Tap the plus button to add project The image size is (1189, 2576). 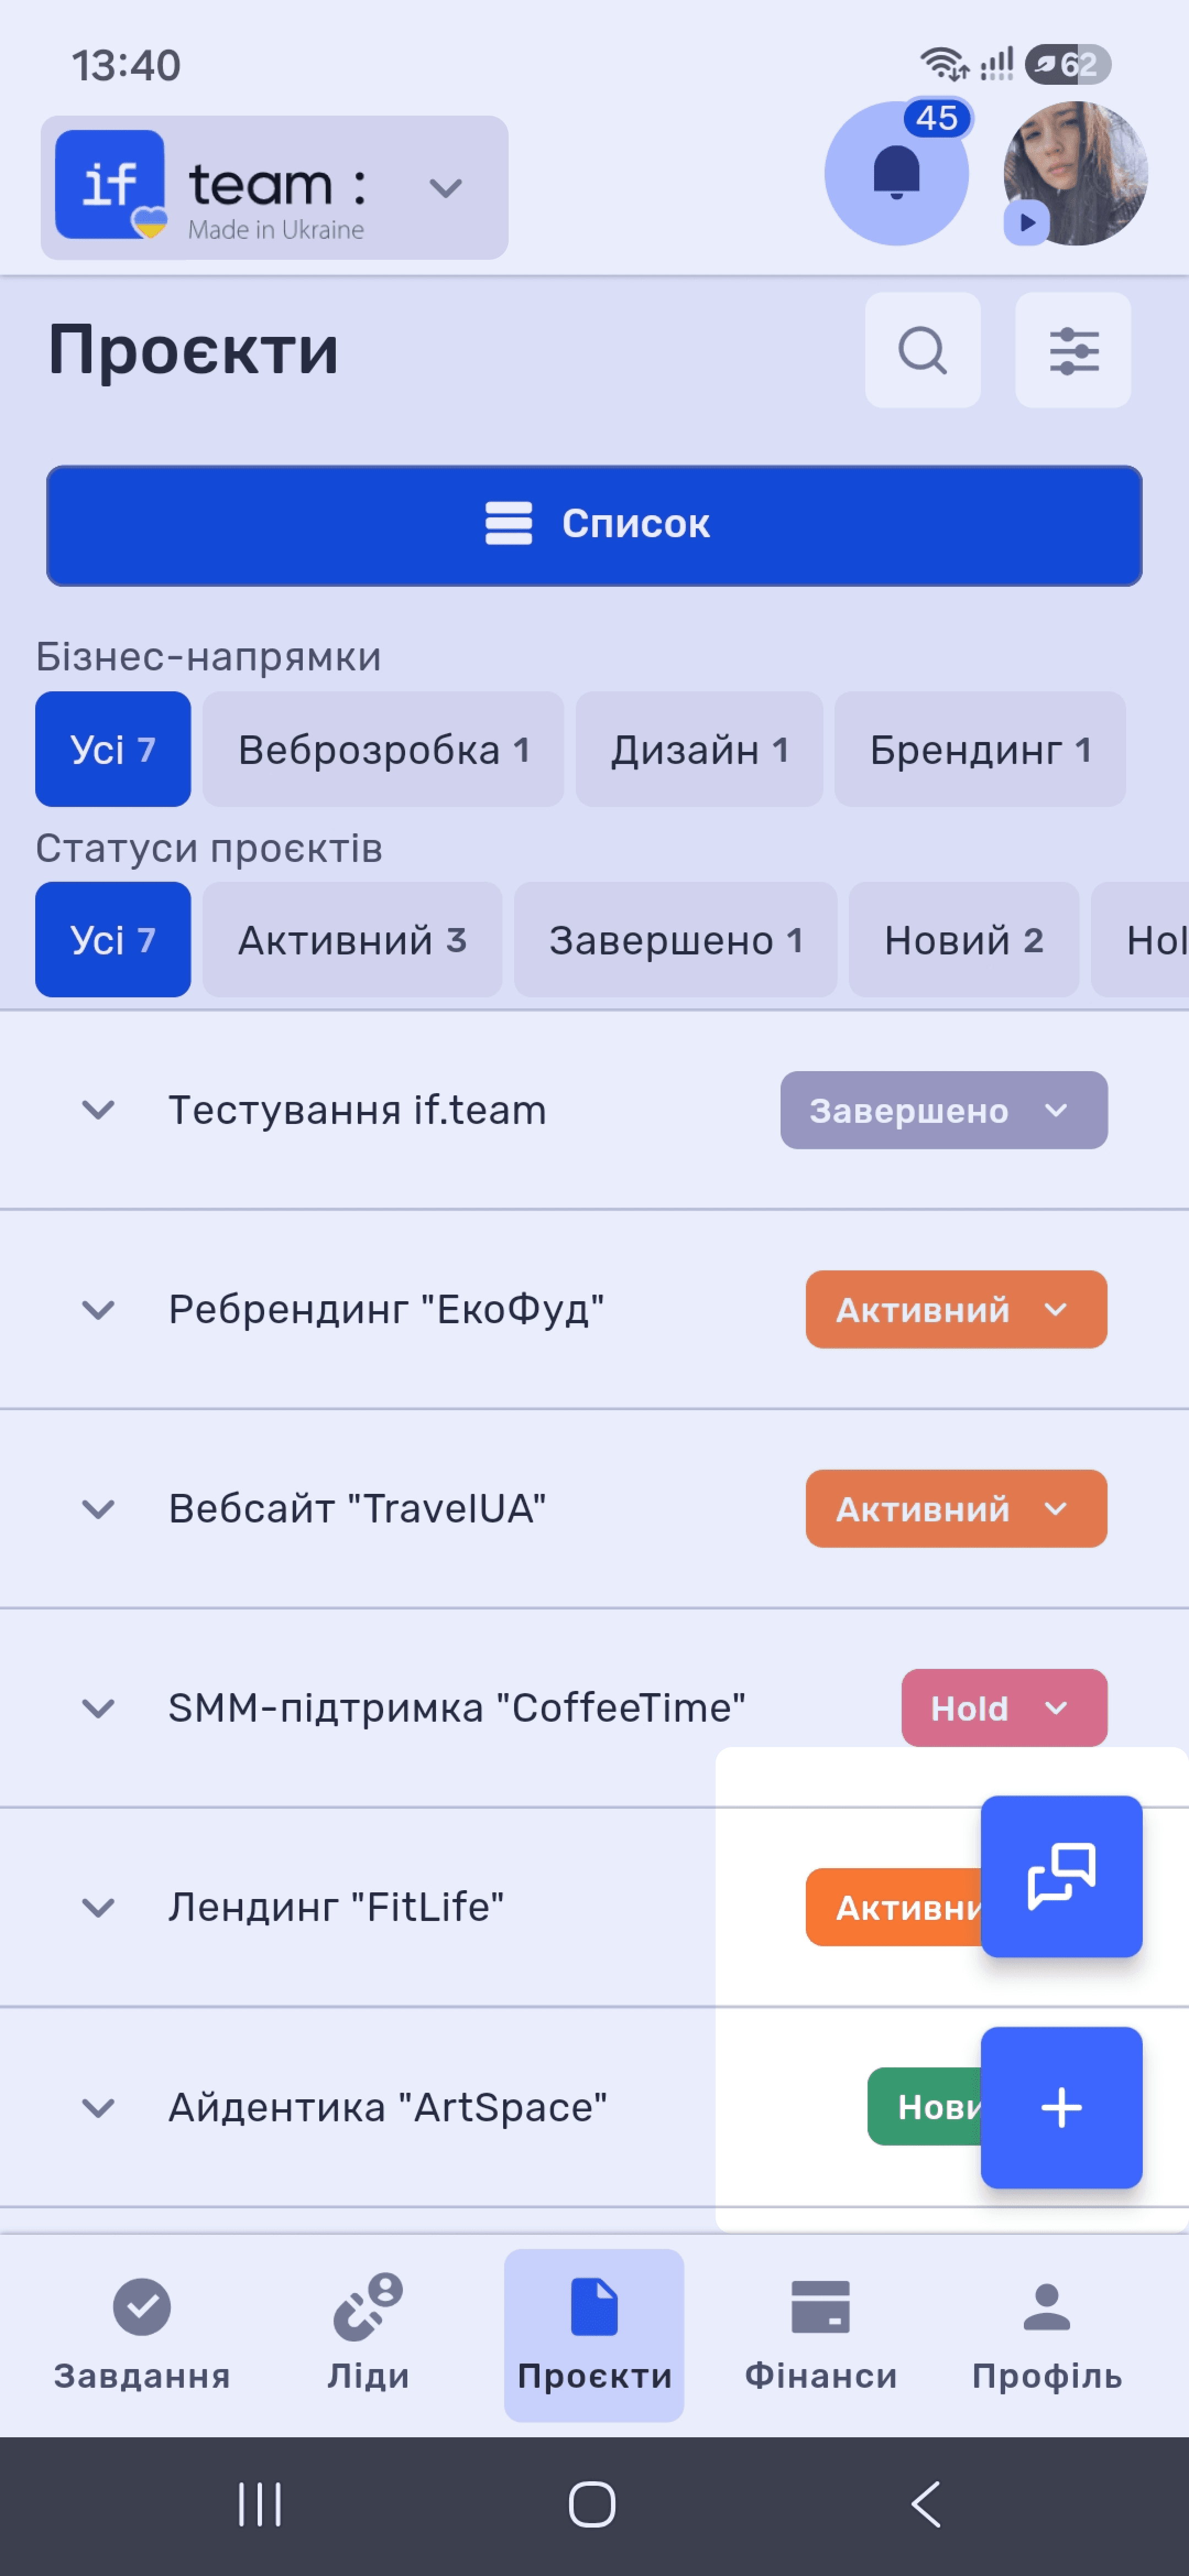click(x=1061, y=2107)
